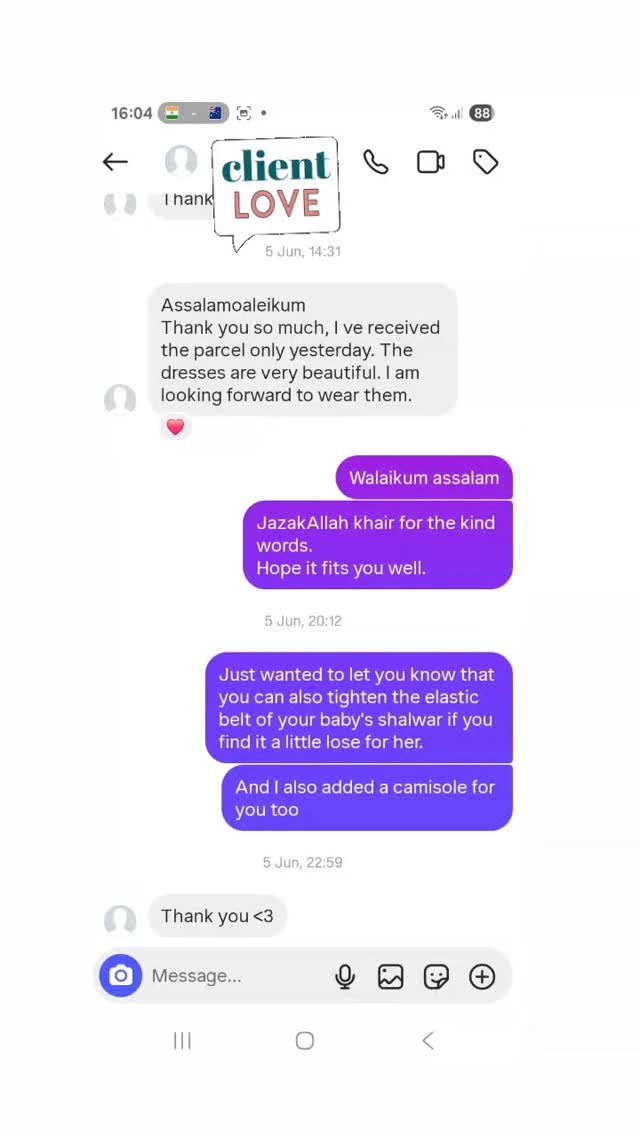Tap Android home button
640x1136 pixels.
click(x=305, y=1041)
